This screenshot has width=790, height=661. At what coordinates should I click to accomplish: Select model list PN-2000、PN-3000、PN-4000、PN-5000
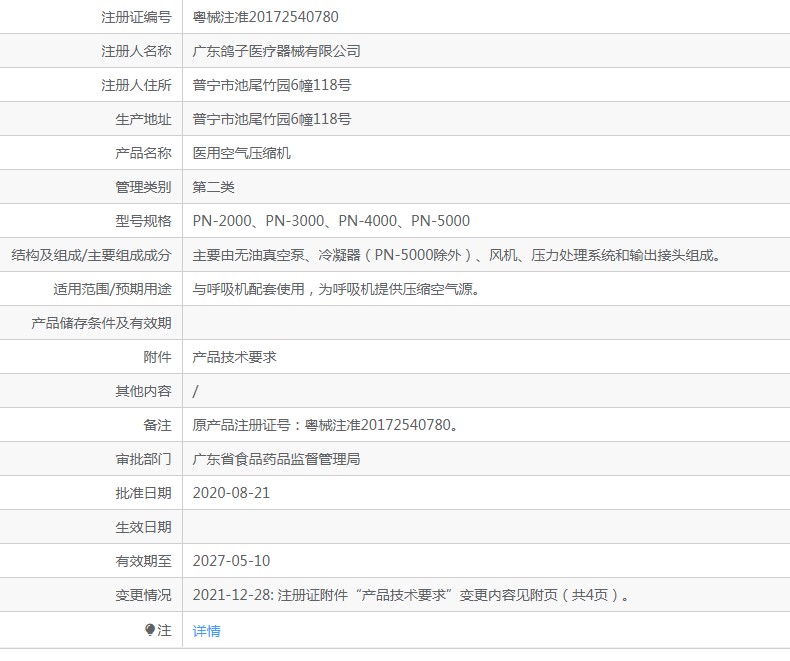click(331, 221)
